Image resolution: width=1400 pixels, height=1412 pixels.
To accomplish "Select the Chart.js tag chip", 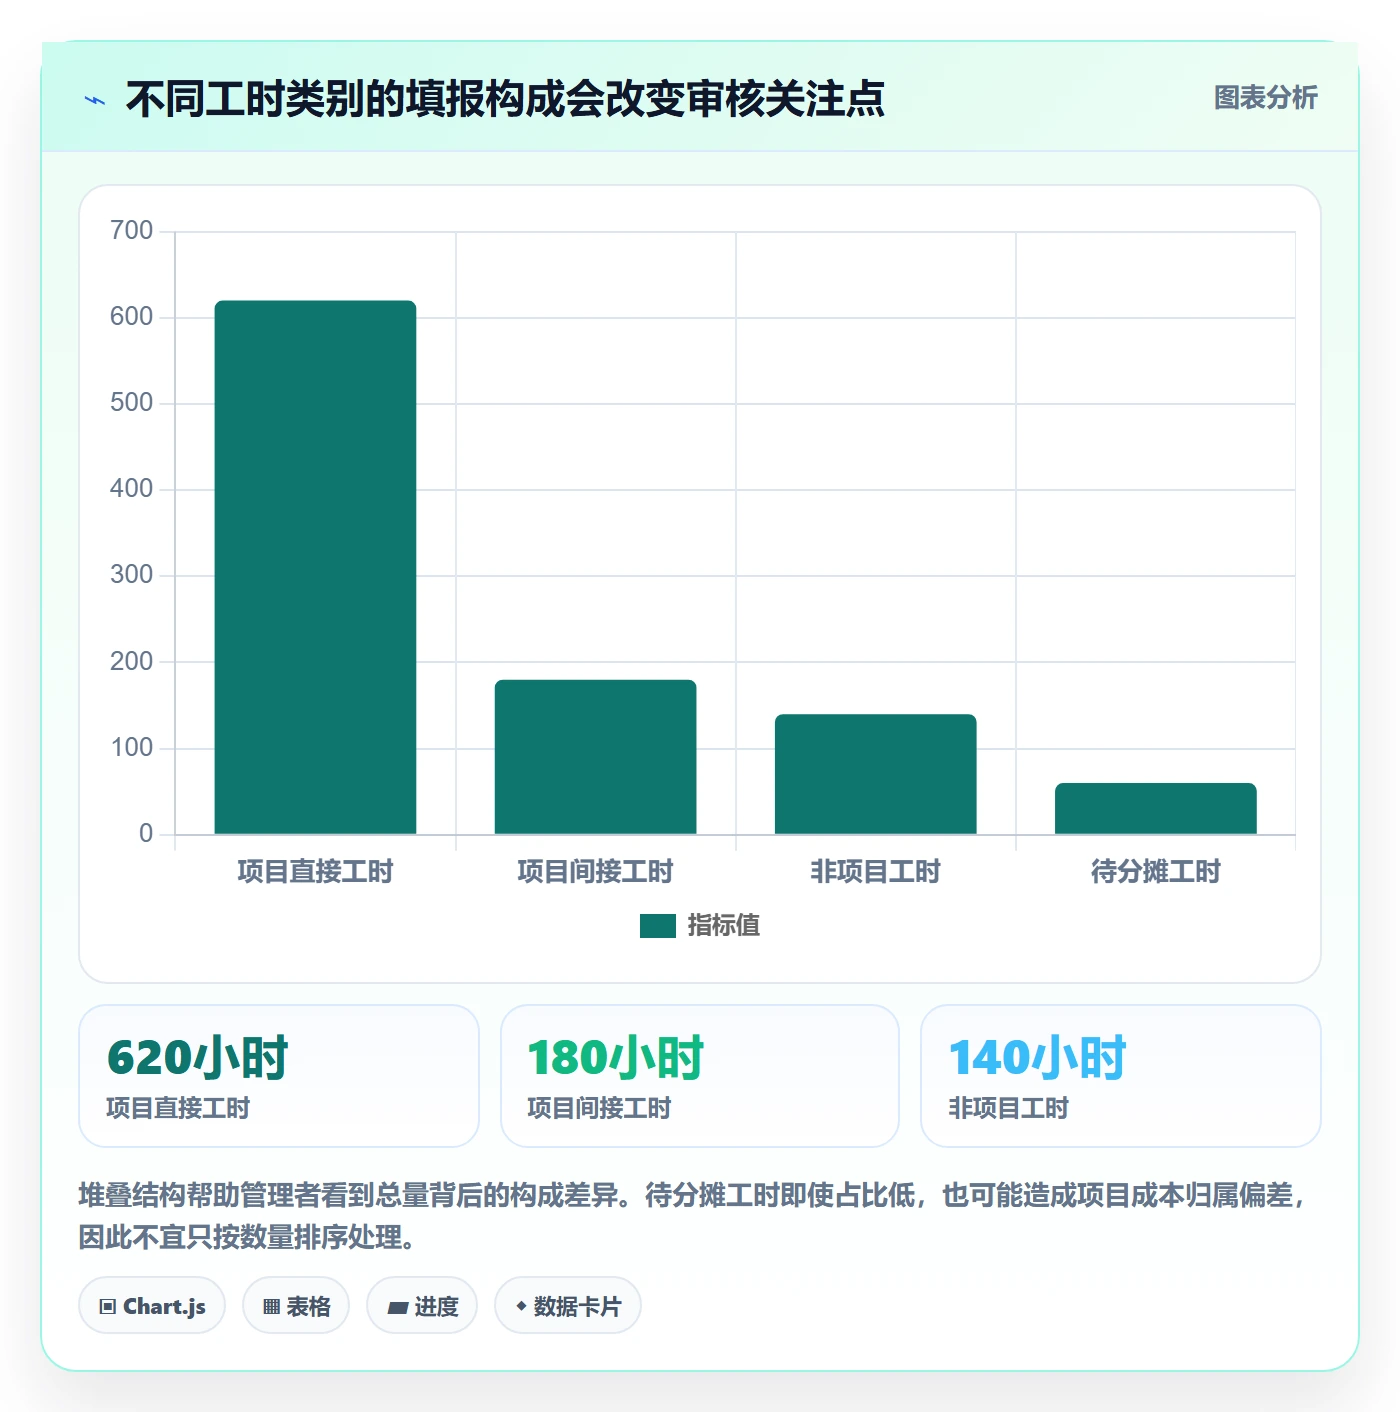I will pos(152,1306).
